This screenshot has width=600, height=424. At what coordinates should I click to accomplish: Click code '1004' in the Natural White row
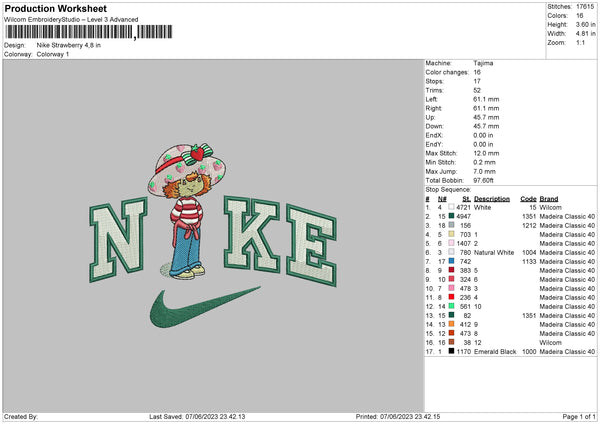(529, 253)
